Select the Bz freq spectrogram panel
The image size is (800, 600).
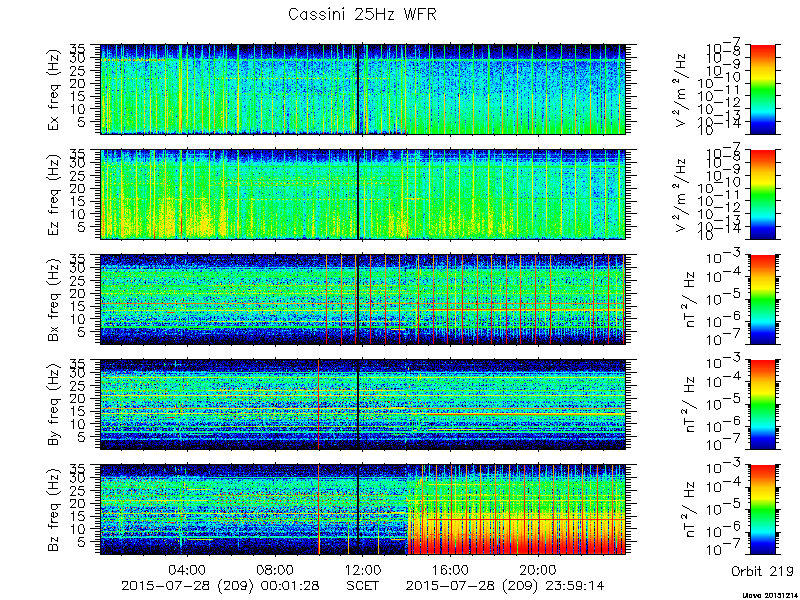tap(363, 510)
